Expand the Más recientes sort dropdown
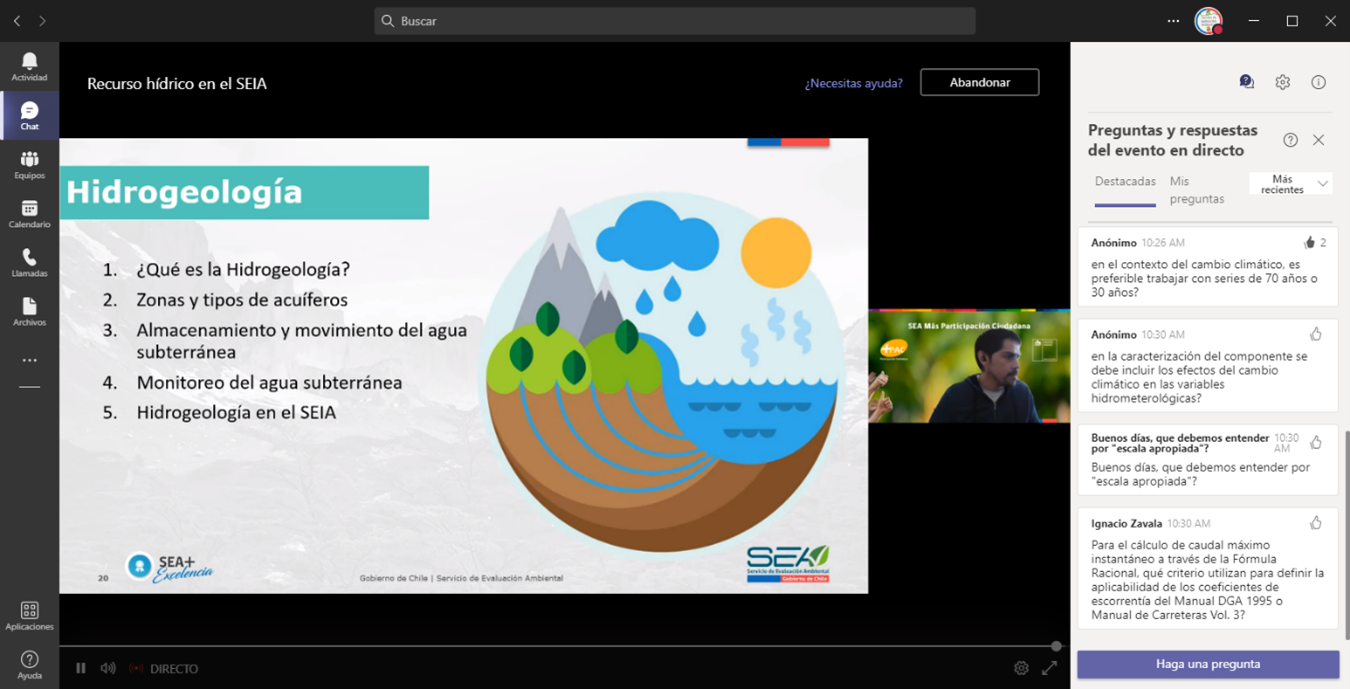Image resolution: width=1350 pixels, height=689 pixels. click(1291, 184)
